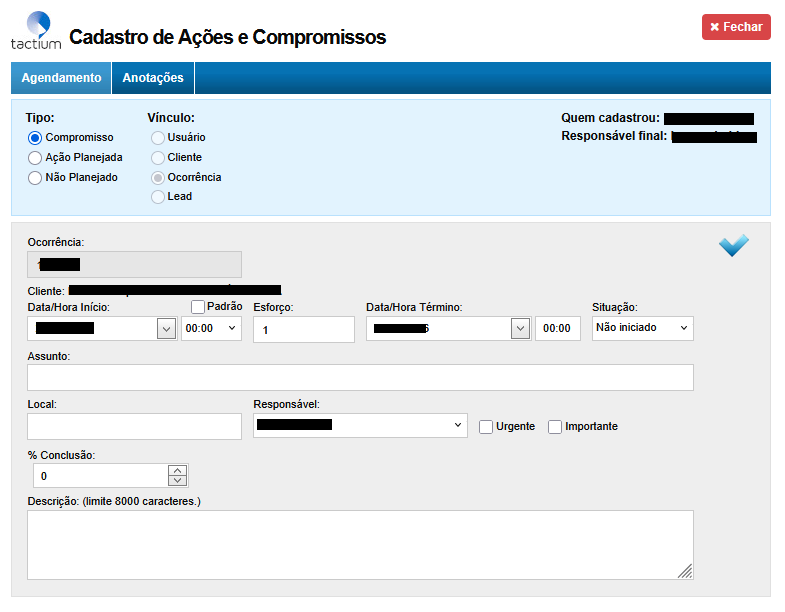This screenshot has height=612, width=785.
Task: Click the % Conclusão value field
Action: pos(101,476)
